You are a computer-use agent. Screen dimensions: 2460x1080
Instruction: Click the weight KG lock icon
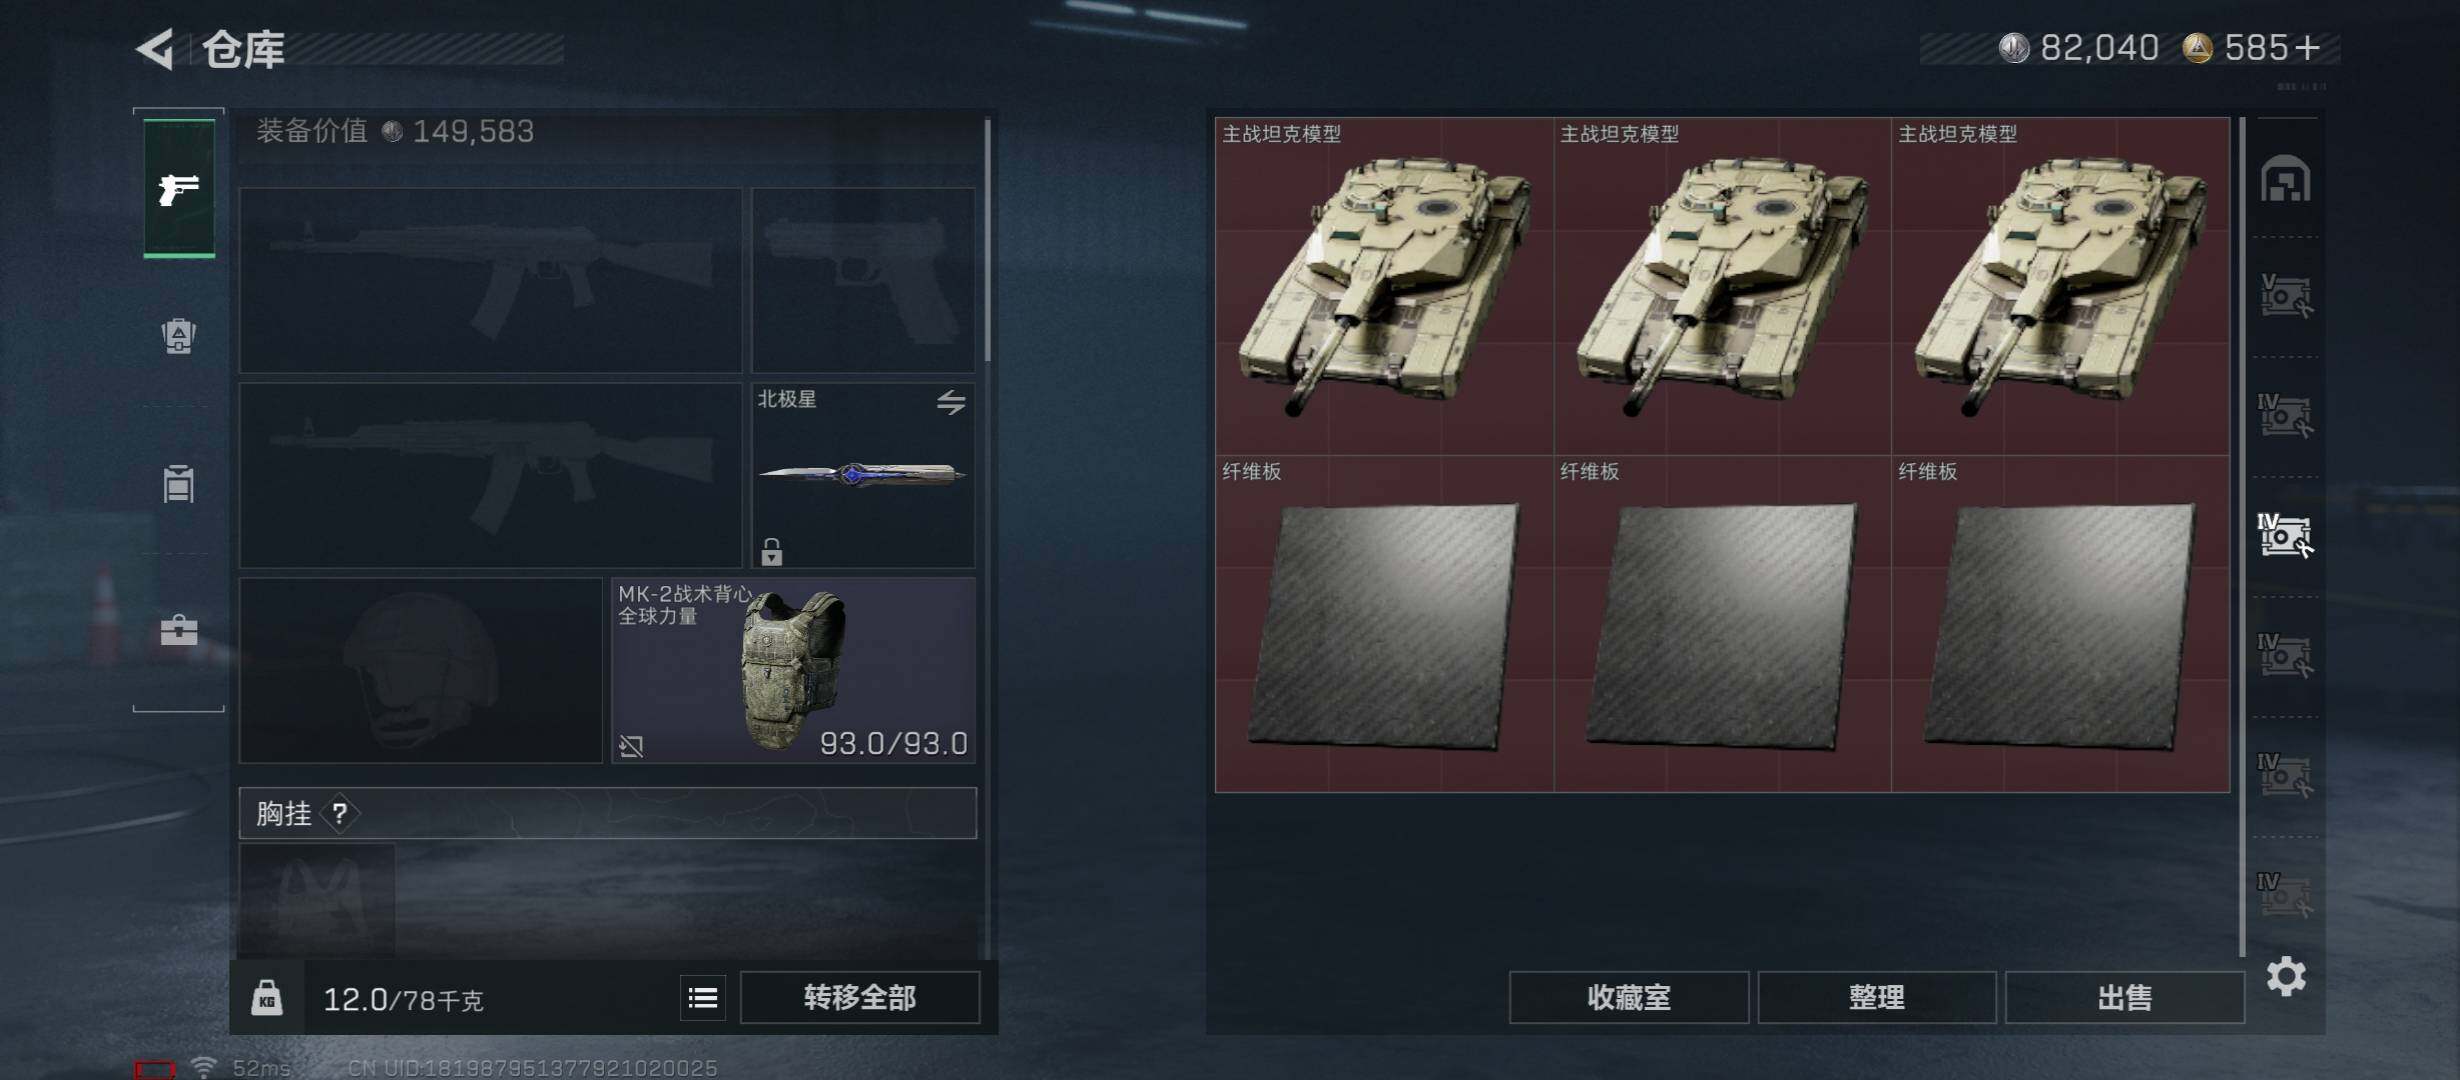click(x=266, y=998)
